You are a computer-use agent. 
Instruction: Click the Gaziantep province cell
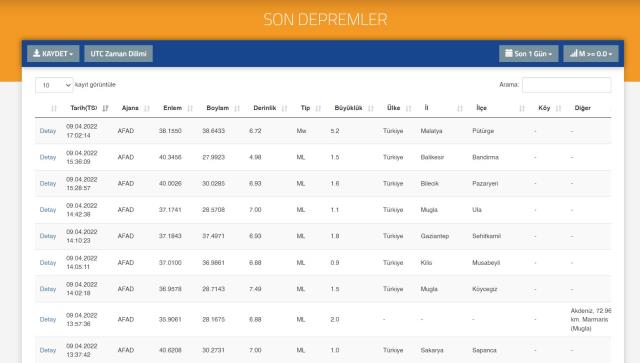click(435, 236)
